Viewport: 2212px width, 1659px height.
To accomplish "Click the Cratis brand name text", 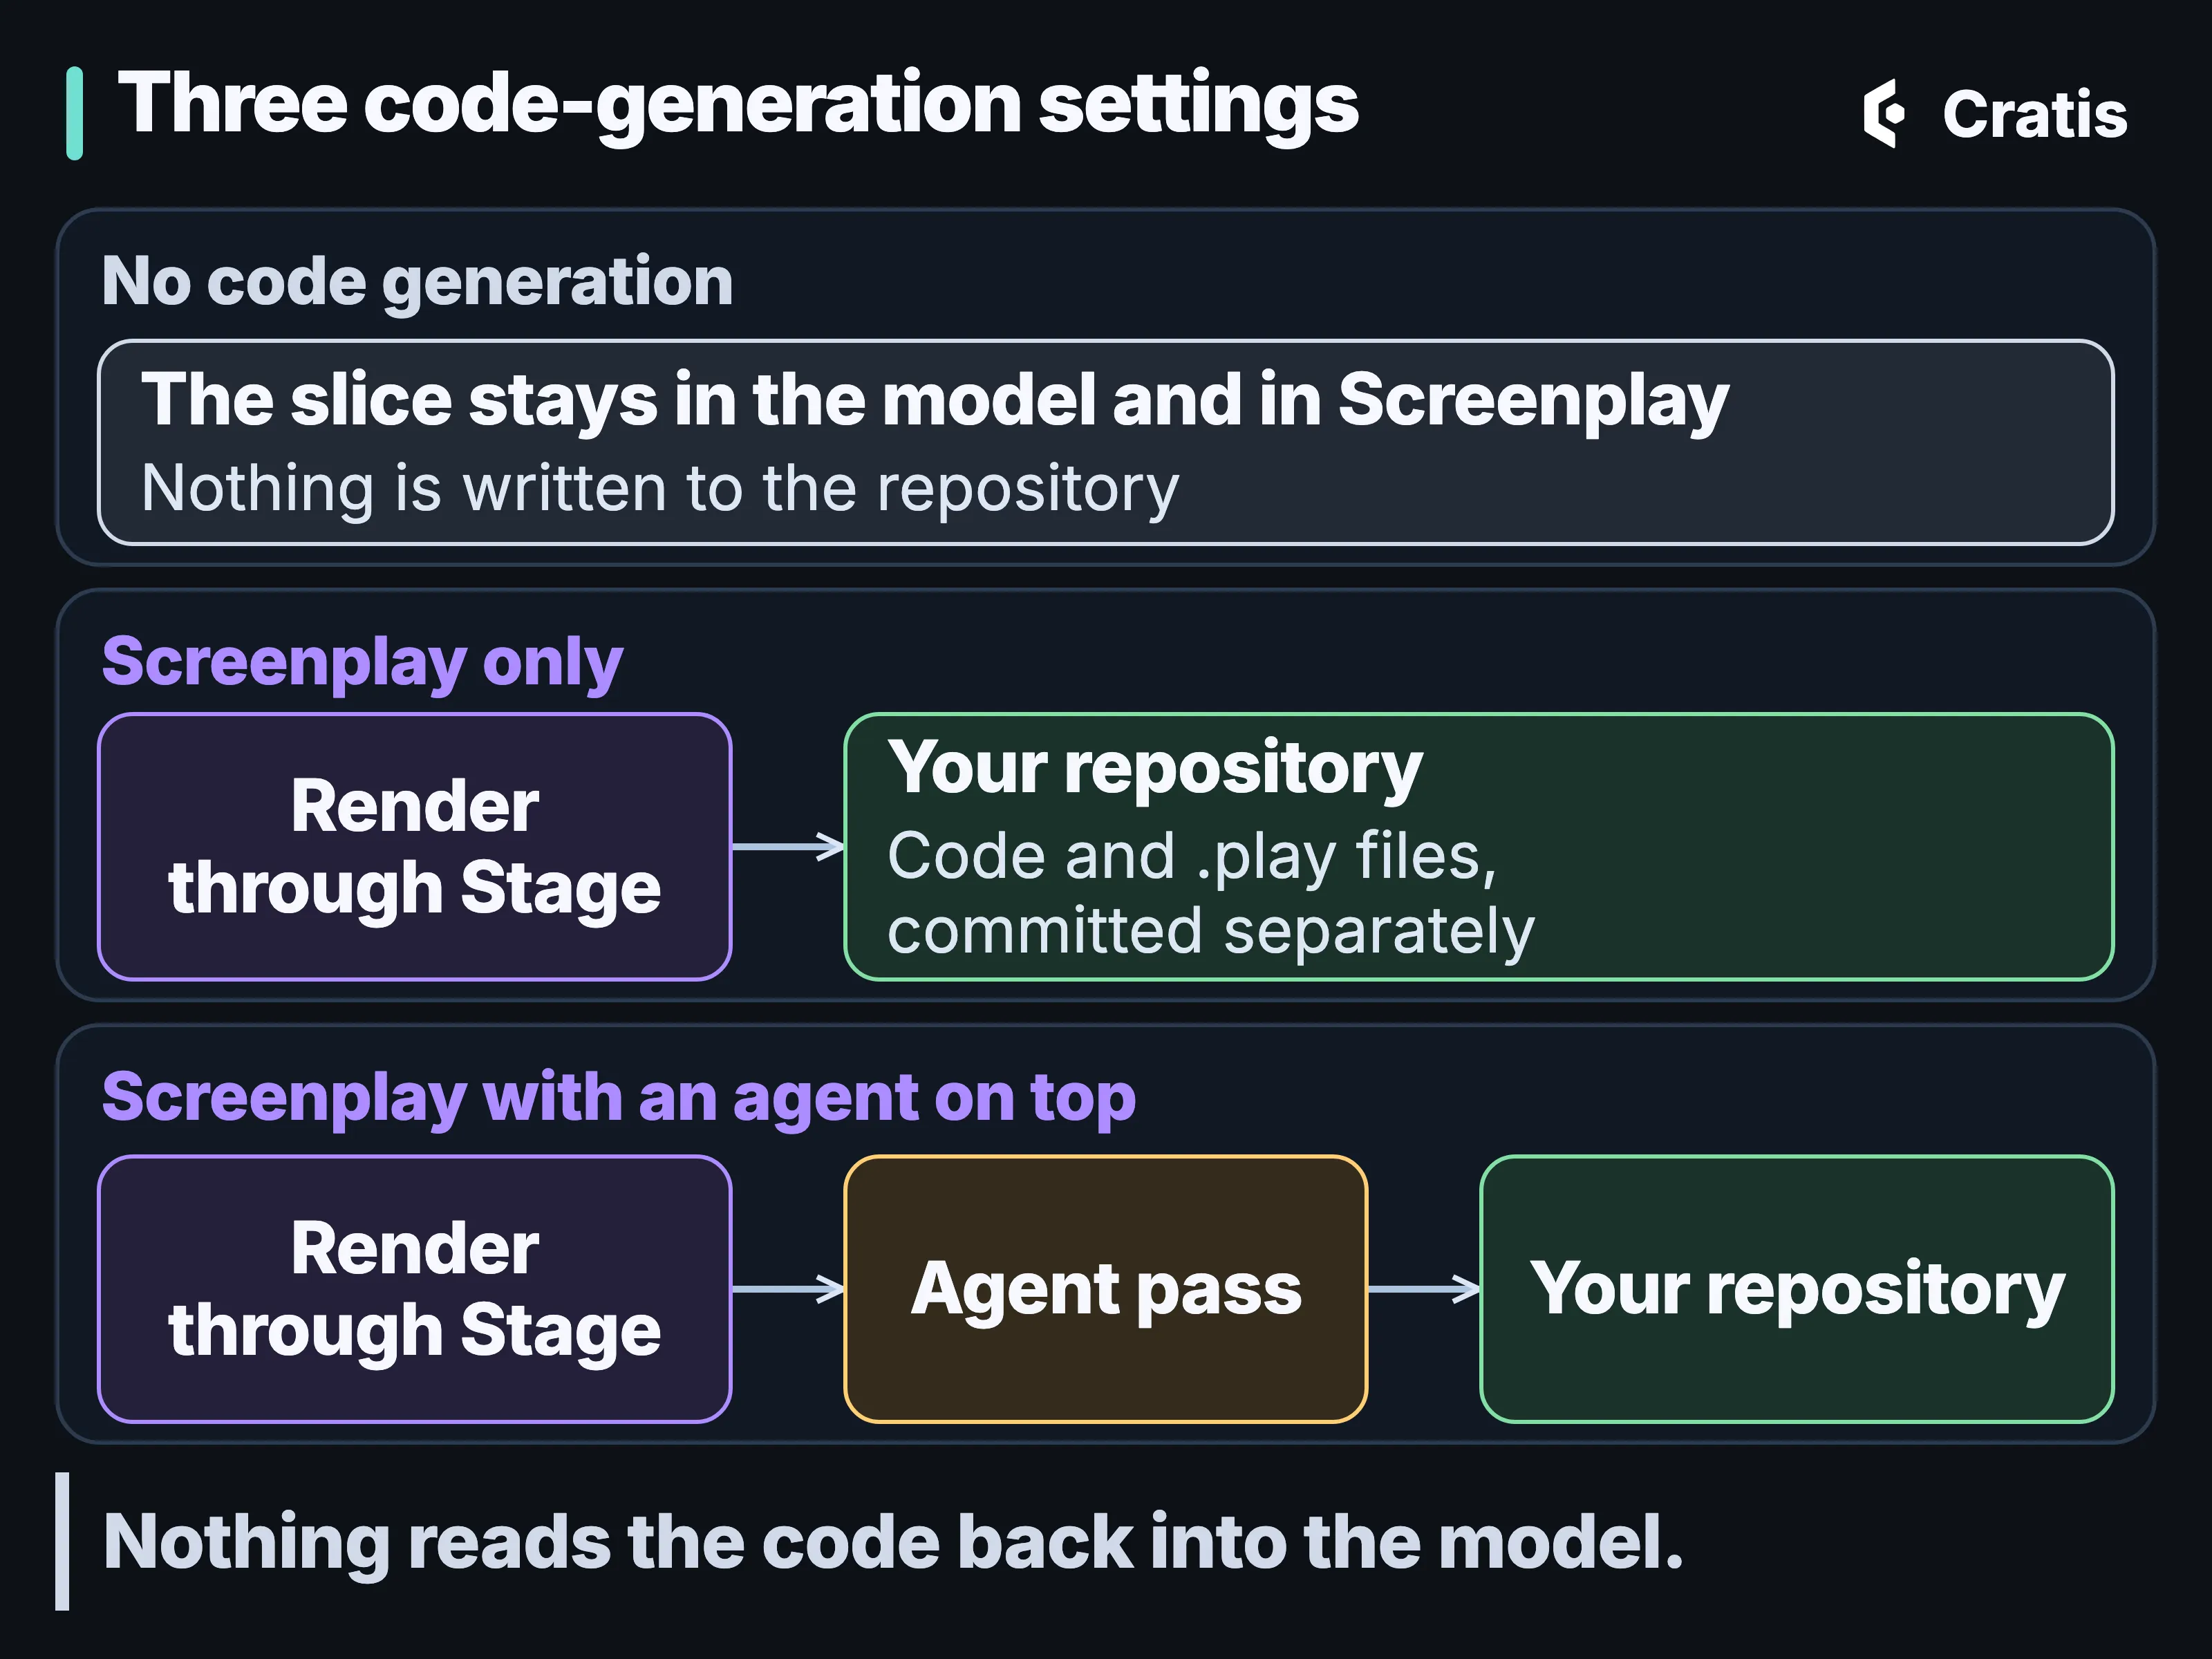I will [x=2034, y=114].
